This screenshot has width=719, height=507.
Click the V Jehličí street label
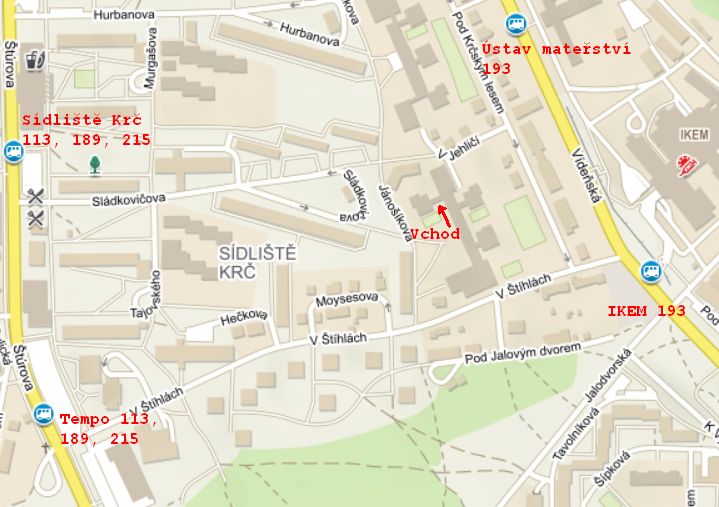point(459,148)
